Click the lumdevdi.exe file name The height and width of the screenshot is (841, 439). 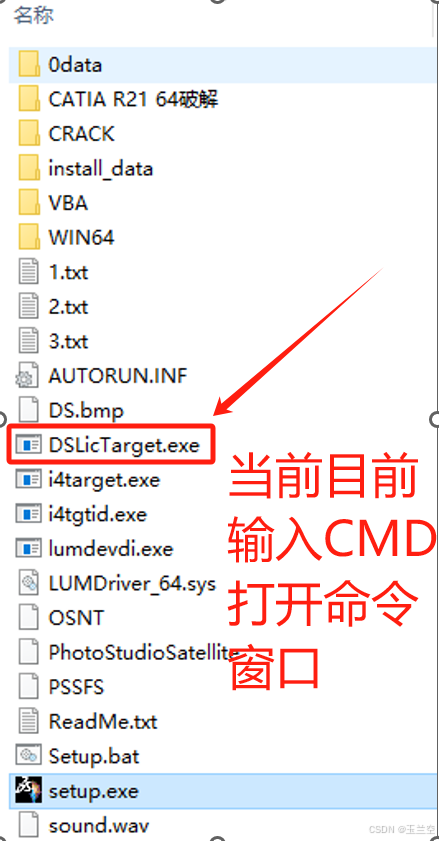(111, 549)
